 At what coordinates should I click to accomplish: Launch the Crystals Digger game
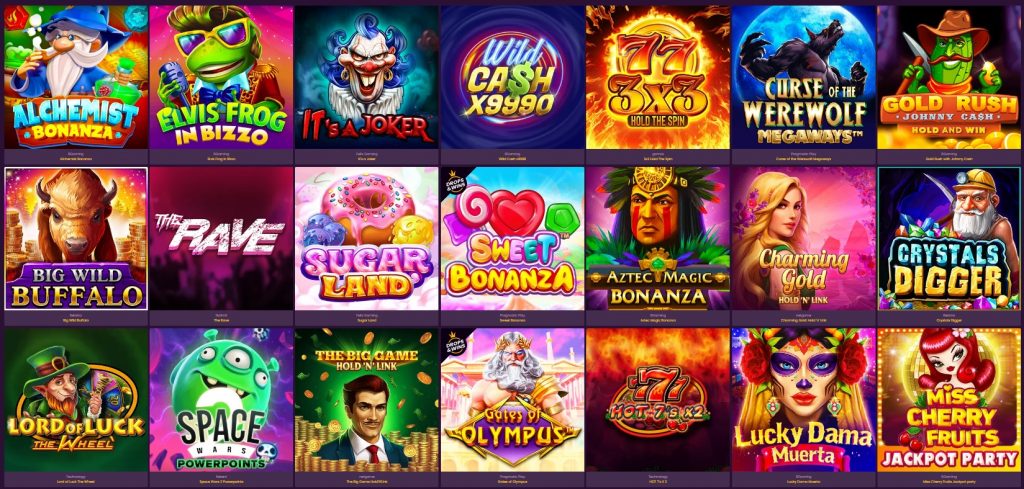[x=950, y=238]
